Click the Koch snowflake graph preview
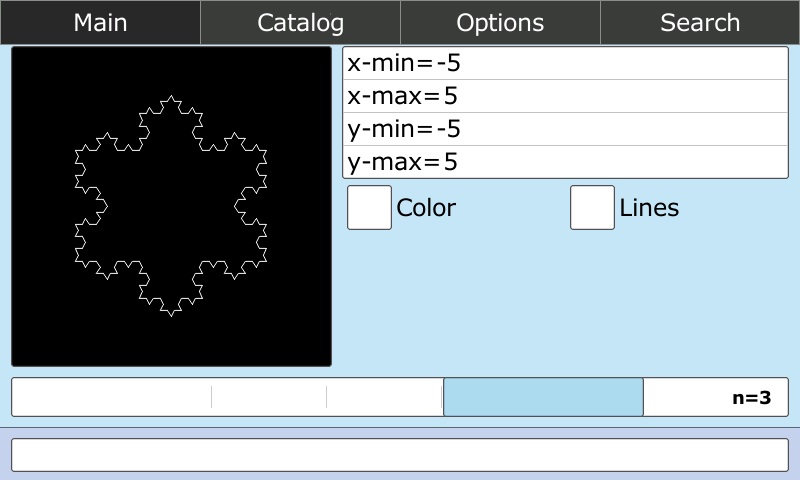 [x=171, y=206]
